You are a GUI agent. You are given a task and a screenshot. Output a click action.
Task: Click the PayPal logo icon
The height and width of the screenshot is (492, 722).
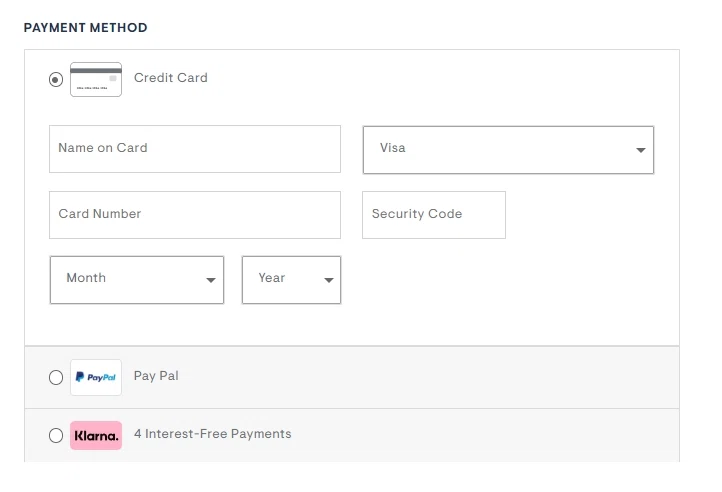pos(96,377)
